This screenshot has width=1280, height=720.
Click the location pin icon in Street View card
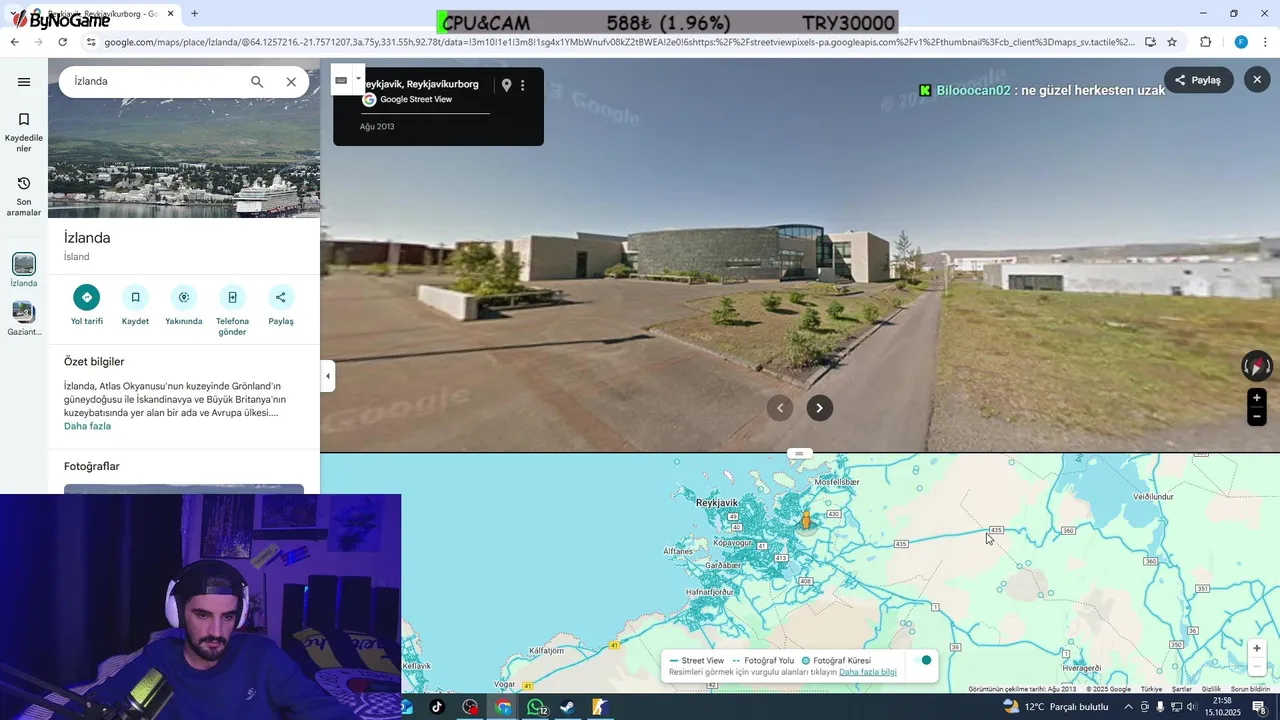pos(506,86)
